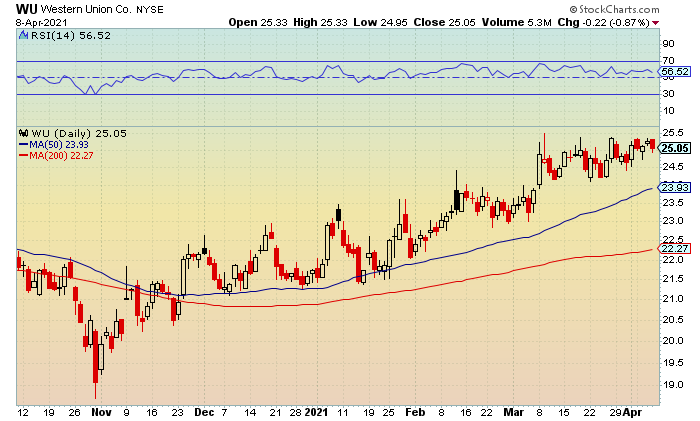Select the Apr label on date axis
Image resolution: width=700 pixels, height=421 pixels.
(632, 413)
